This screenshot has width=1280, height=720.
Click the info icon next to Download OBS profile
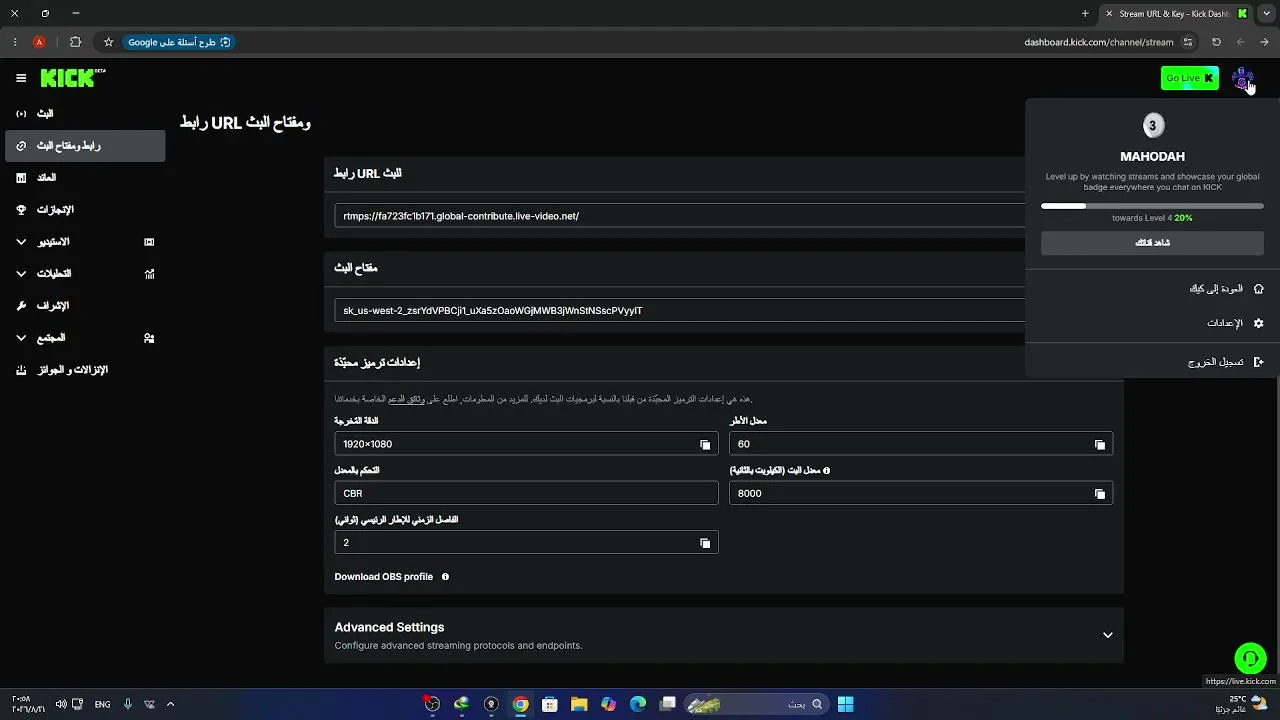click(x=445, y=577)
